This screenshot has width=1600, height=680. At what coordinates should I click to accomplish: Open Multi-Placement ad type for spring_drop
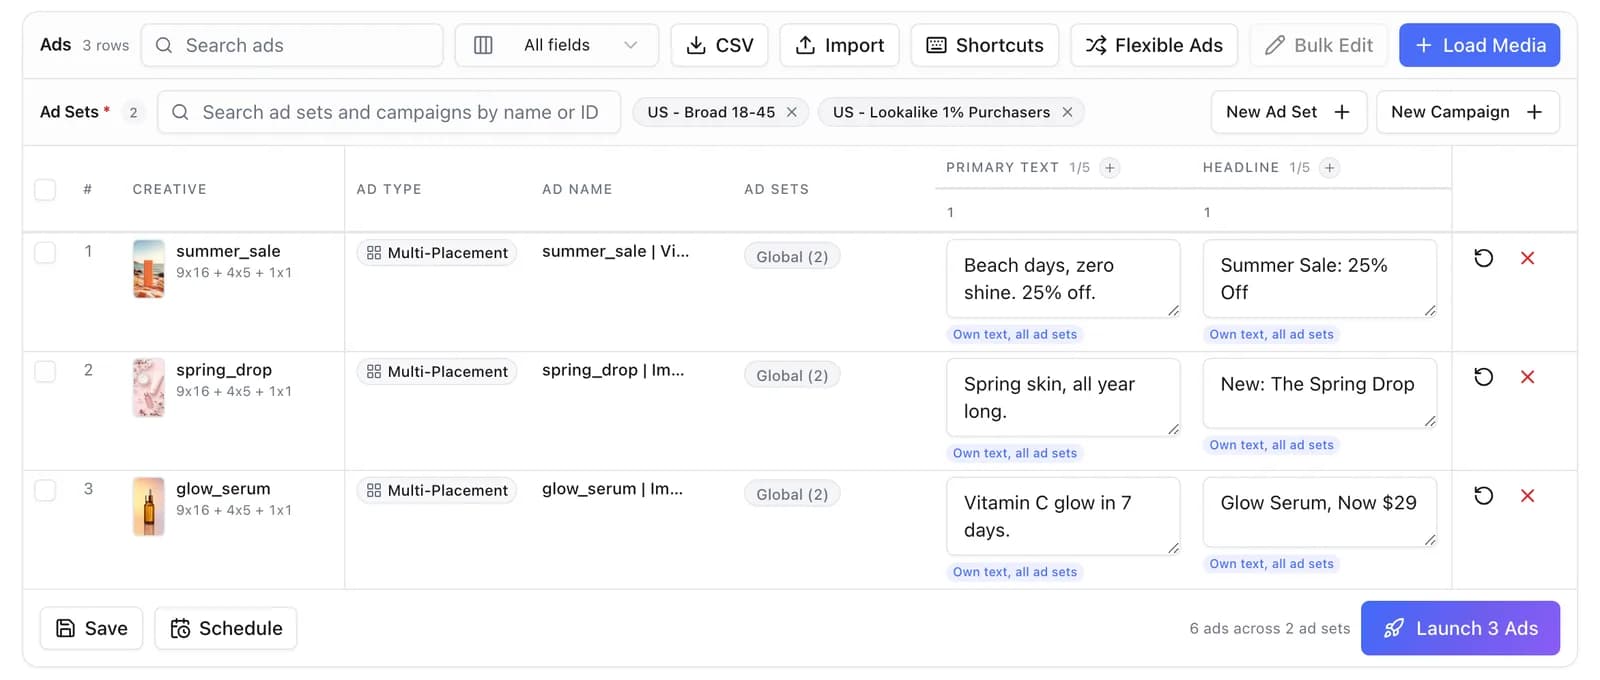coord(437,372)
